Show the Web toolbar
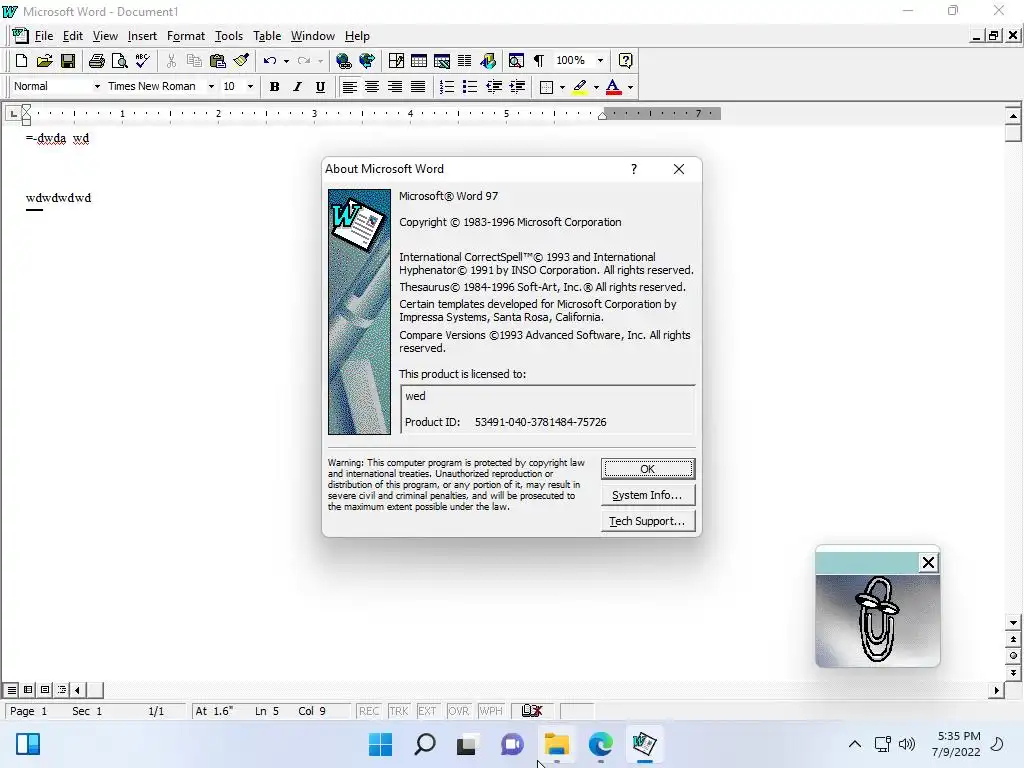The image size is (1024, 768). pyautogui.click(x=367, y=61)
